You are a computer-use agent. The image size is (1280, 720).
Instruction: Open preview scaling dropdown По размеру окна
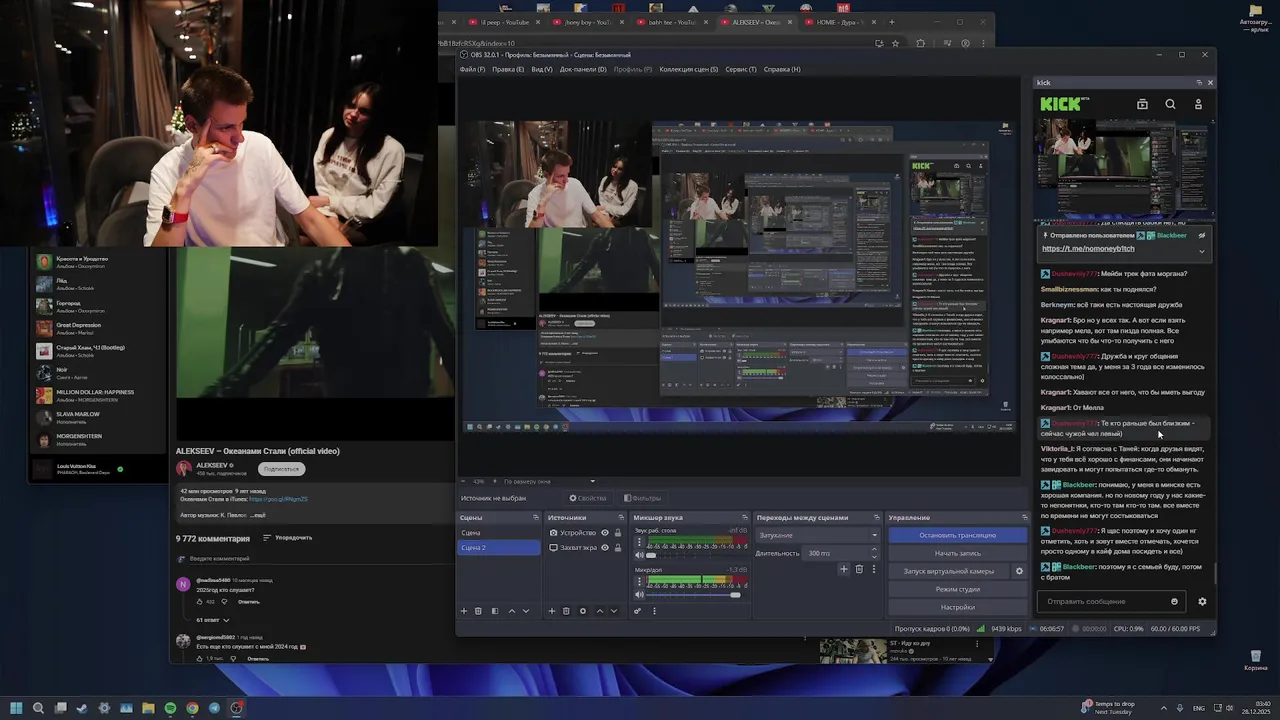pyautogui.click(x=548, y=481)
